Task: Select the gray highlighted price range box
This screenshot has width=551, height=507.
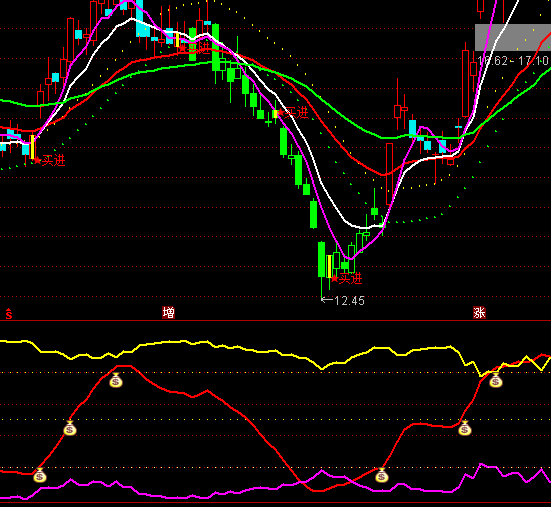Action: coord(513,38)
